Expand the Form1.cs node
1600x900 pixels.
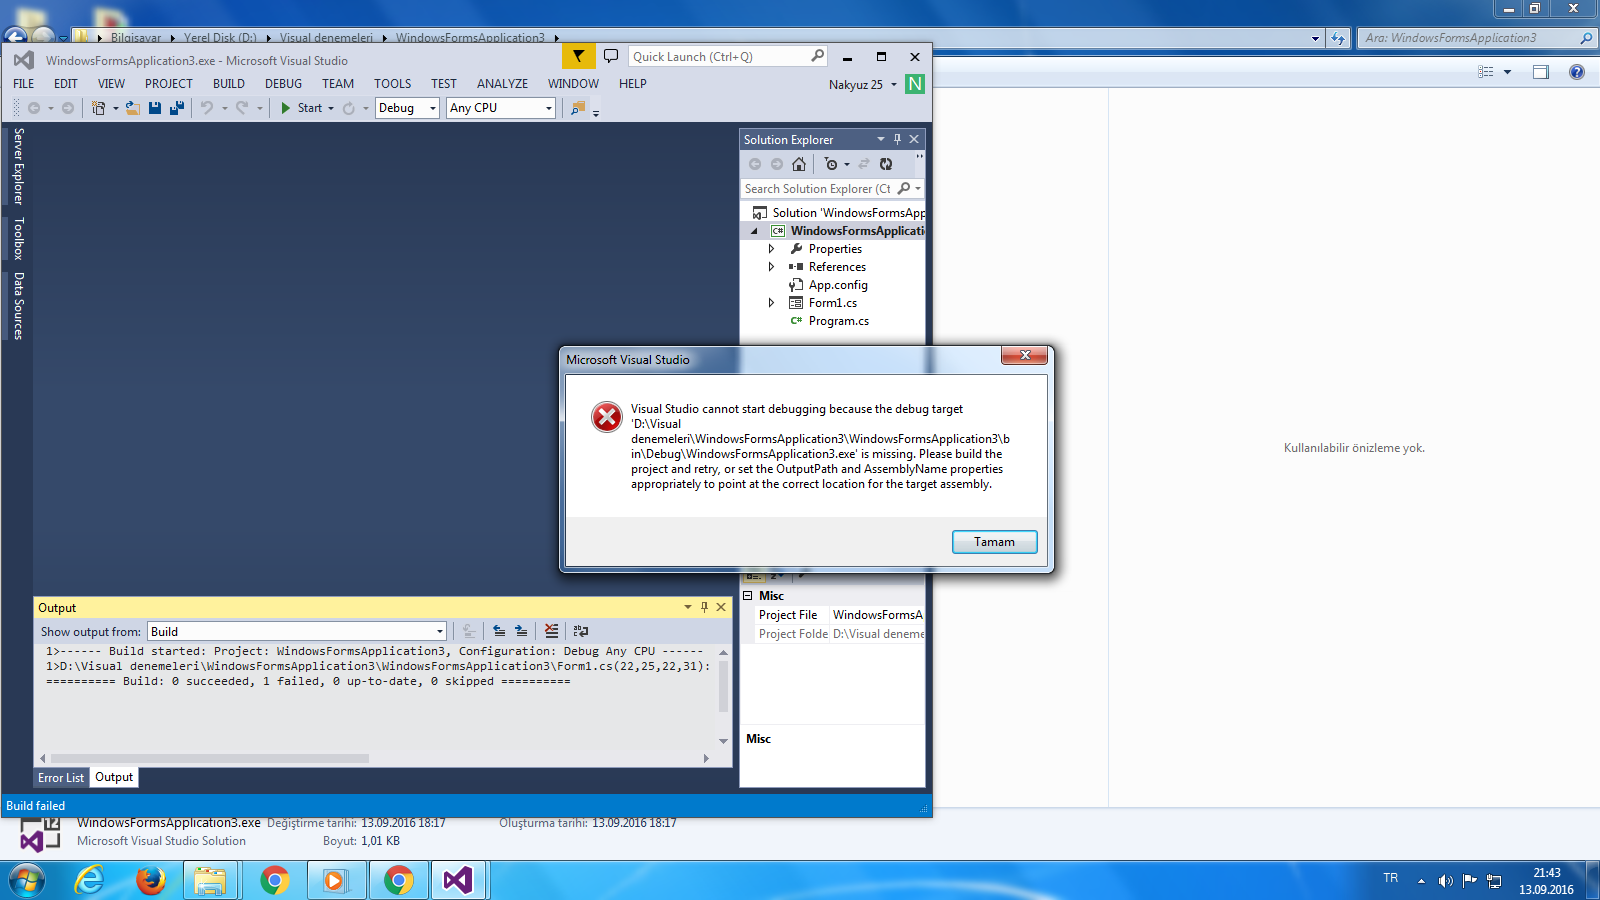point(771,303)
